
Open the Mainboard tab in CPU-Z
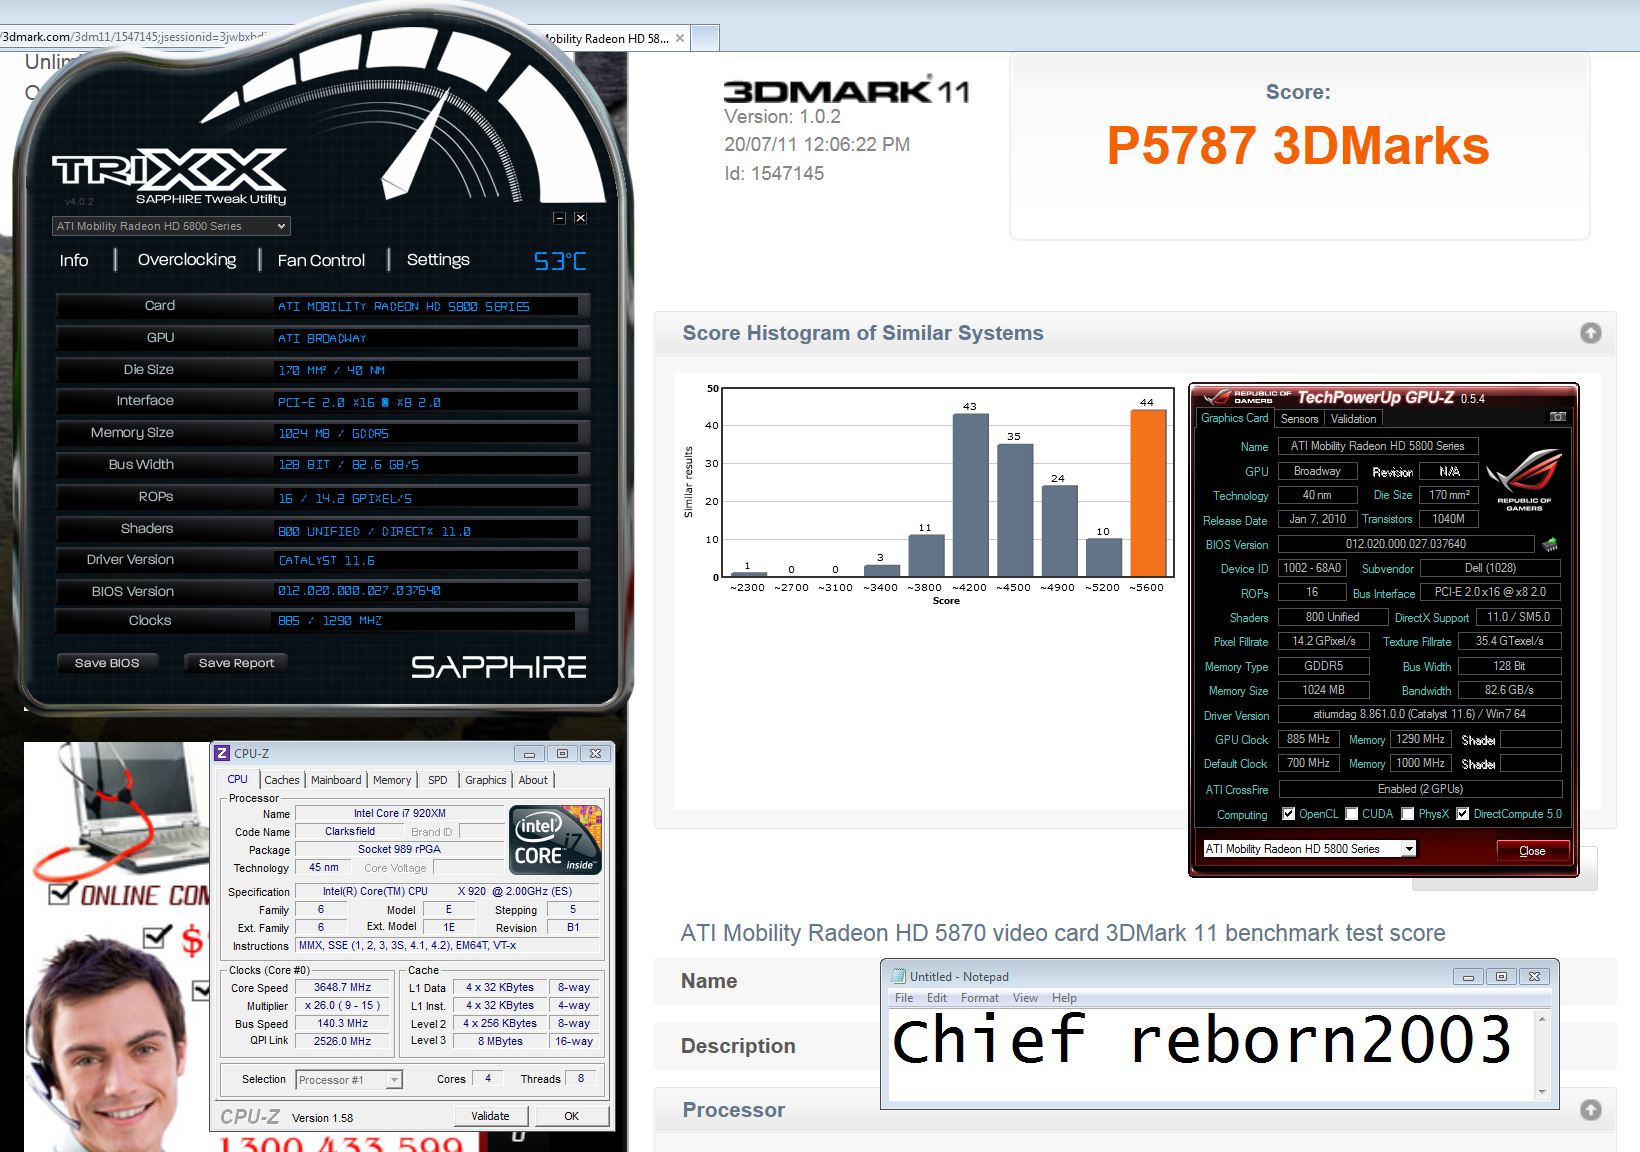tap(336, 780)
